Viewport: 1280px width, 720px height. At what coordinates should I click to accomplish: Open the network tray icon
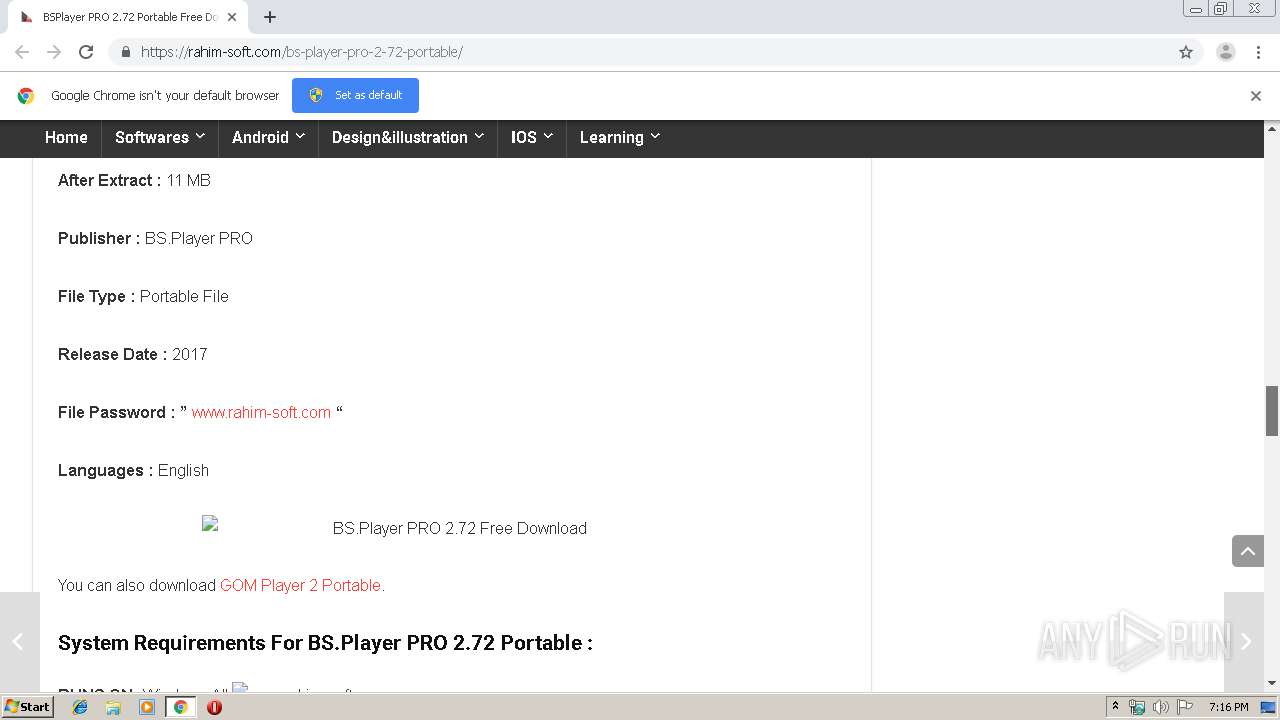1137,707
